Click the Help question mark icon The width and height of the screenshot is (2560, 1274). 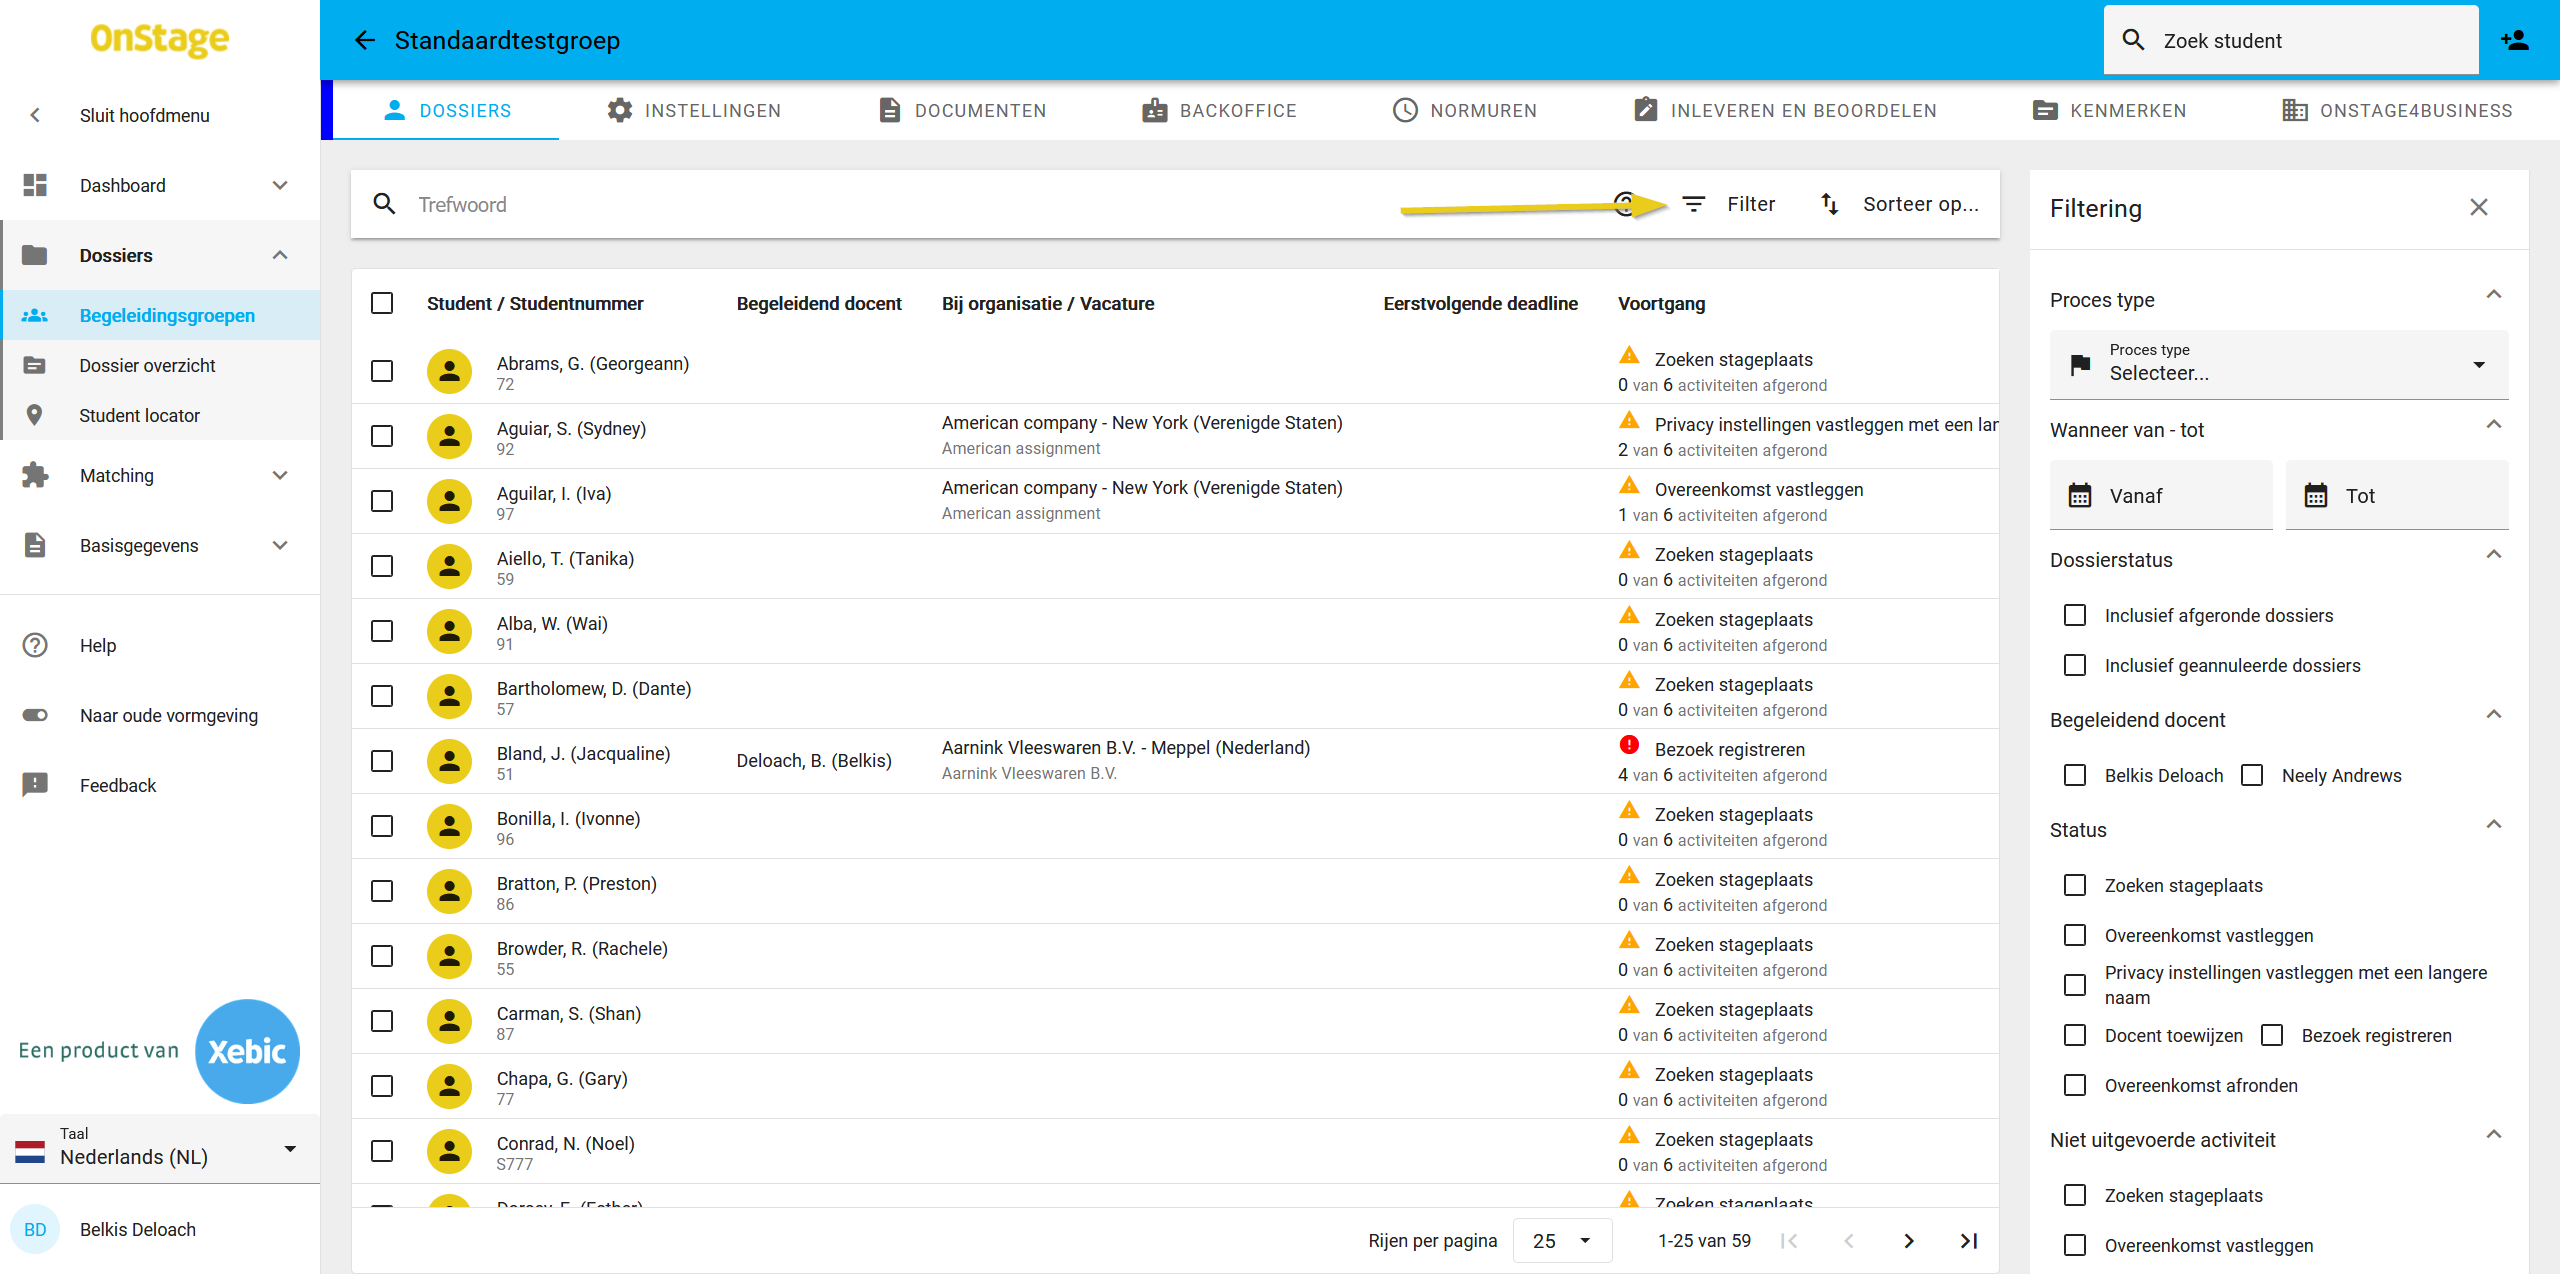point(35,645)
